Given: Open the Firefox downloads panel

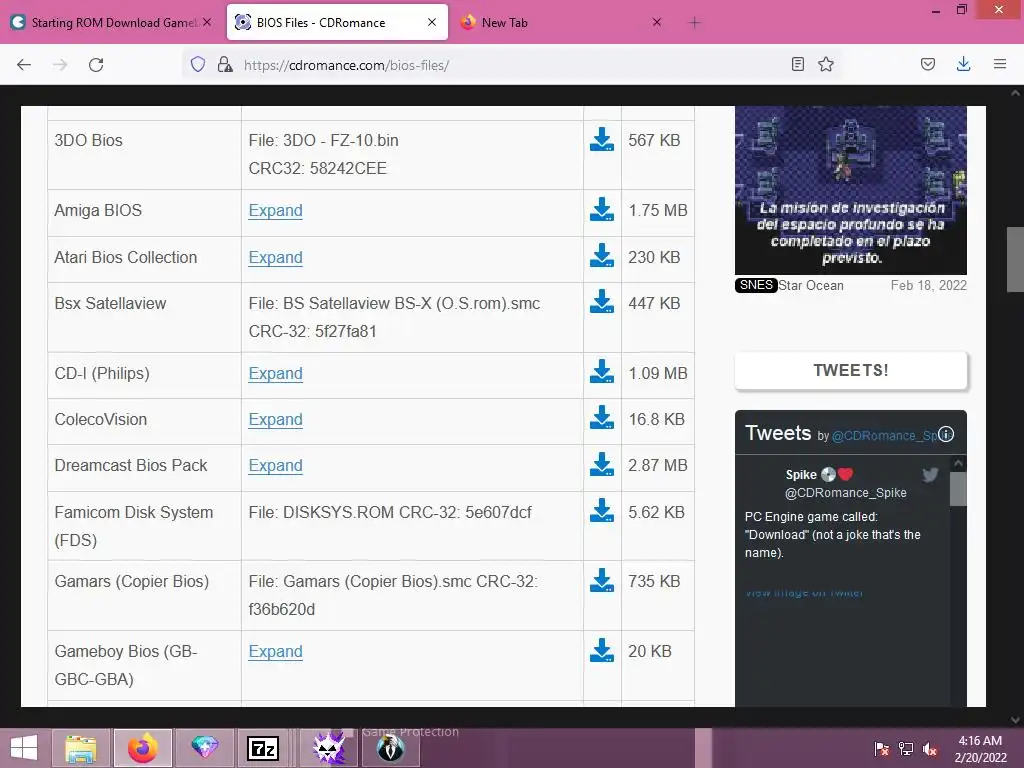Looking at the screenshot, I should [963, 64].
